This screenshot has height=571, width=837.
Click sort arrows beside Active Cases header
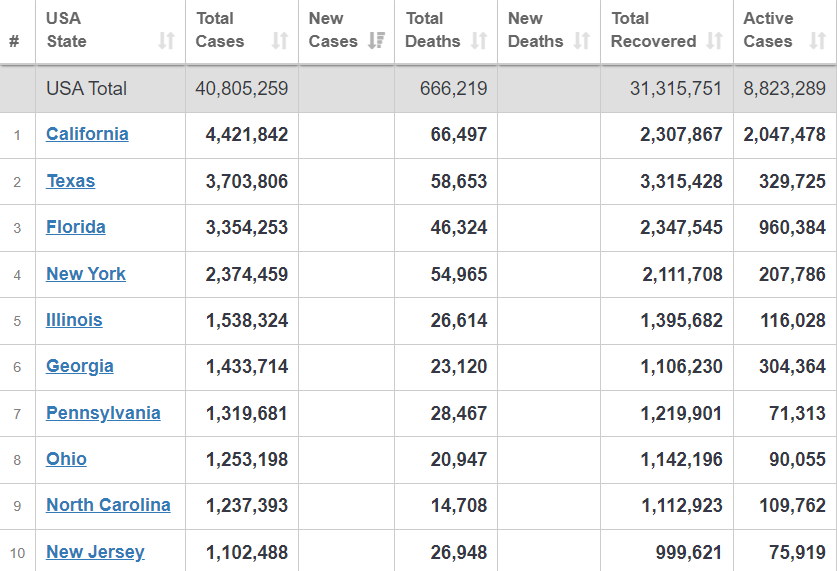[817, 41]
